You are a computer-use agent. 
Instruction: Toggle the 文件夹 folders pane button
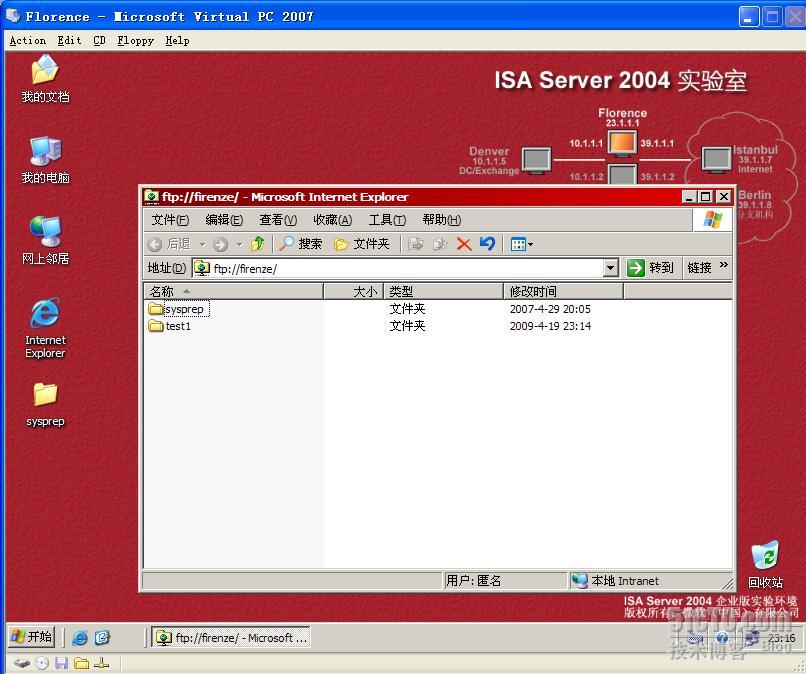[361, 244]
